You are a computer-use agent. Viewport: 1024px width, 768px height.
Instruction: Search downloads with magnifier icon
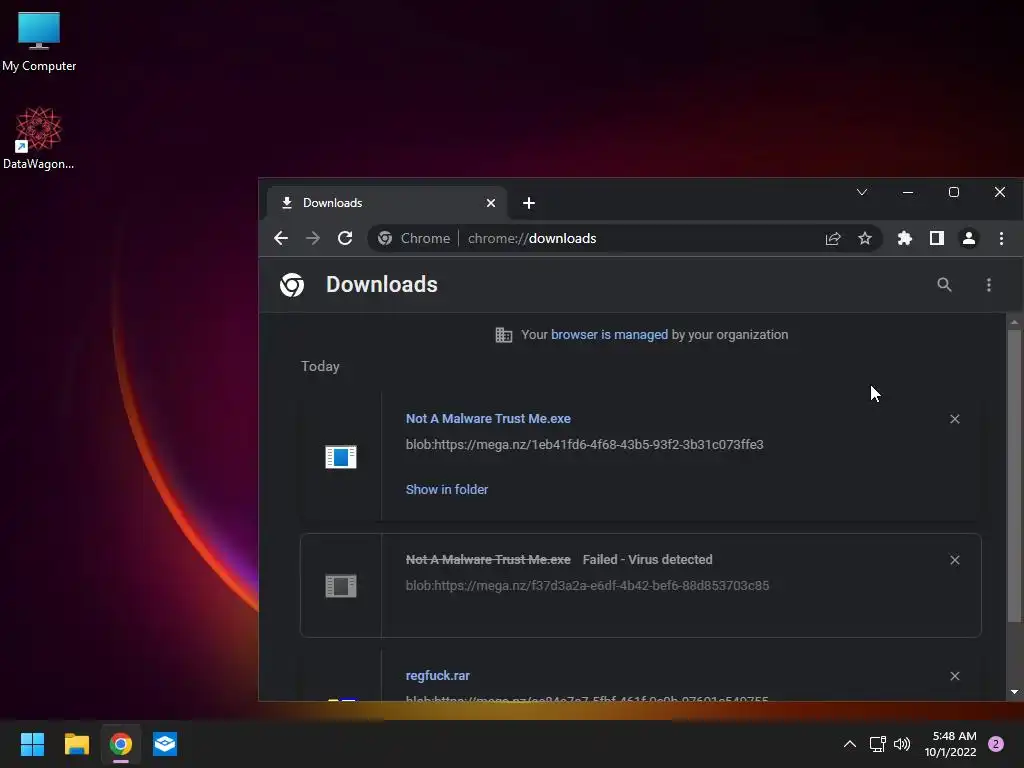click(x=944, y=285)
